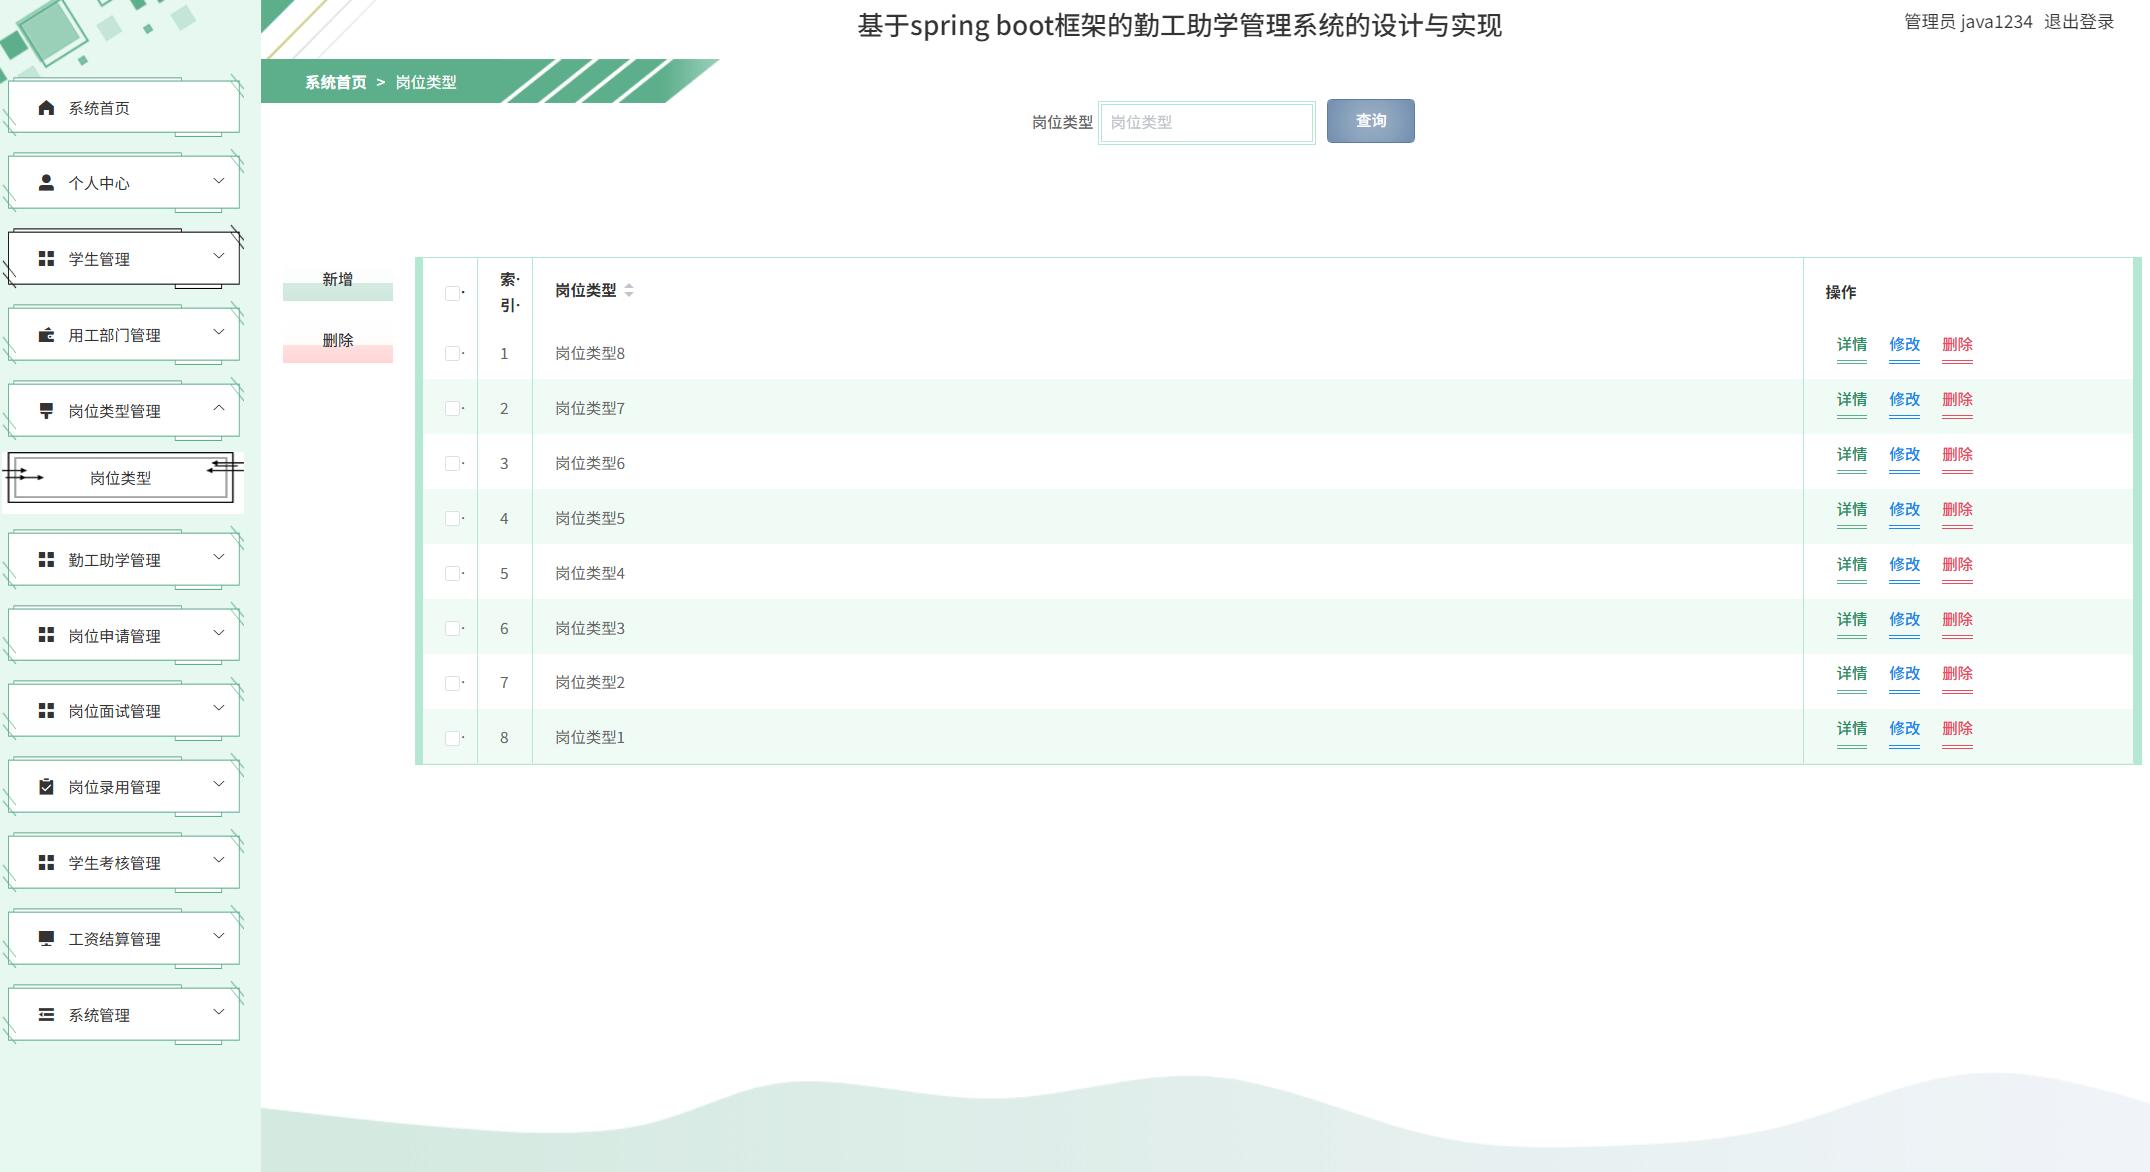Check the checkbox for row 岗位类型8

click(x=452, y=354)
